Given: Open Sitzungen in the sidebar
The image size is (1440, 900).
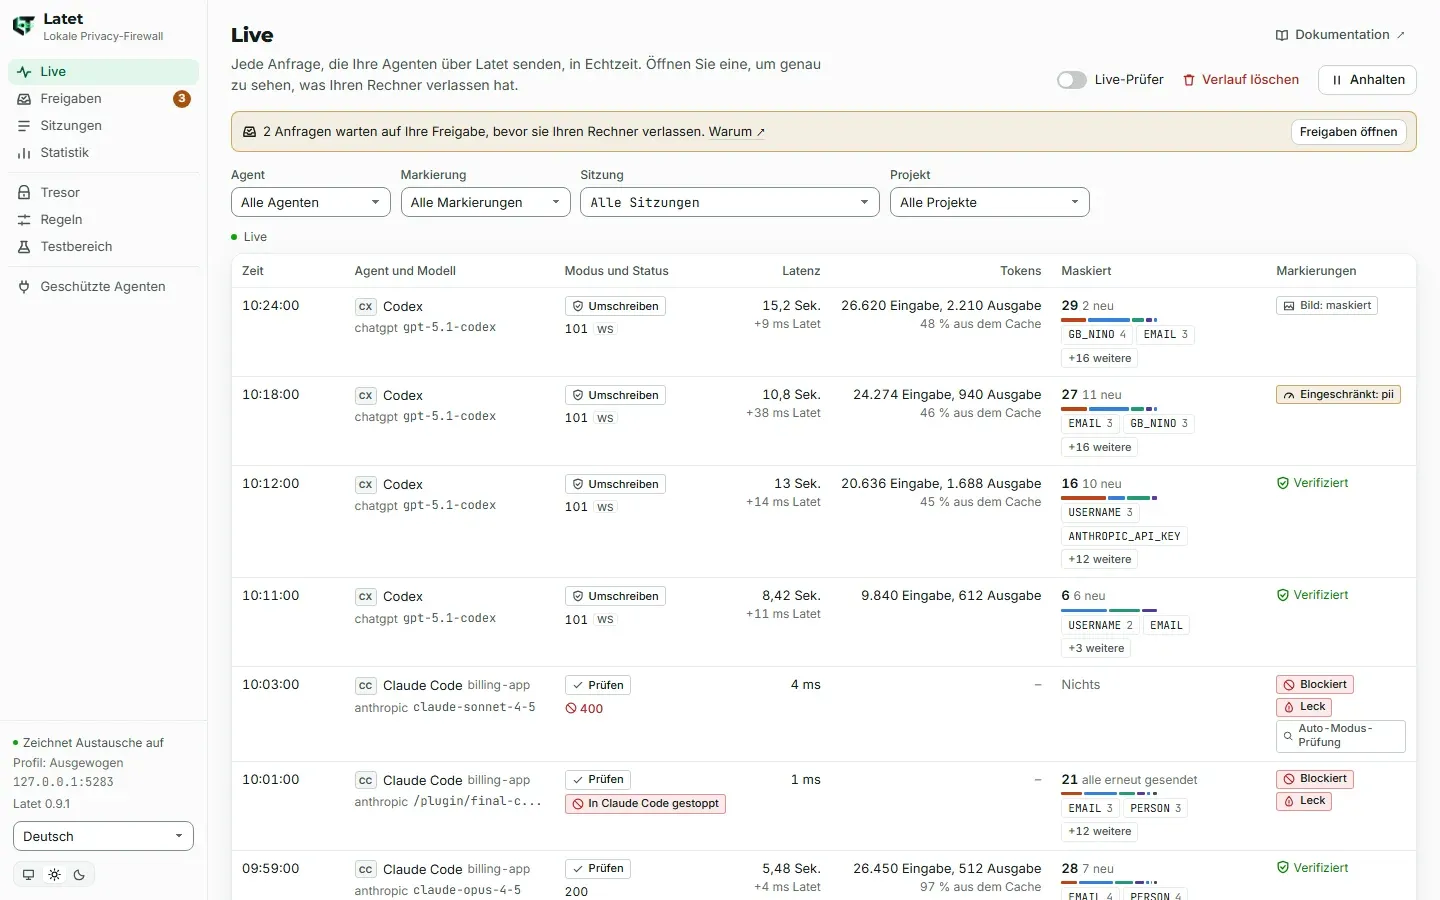Looking at the screenshot, I should pos(104,126).
